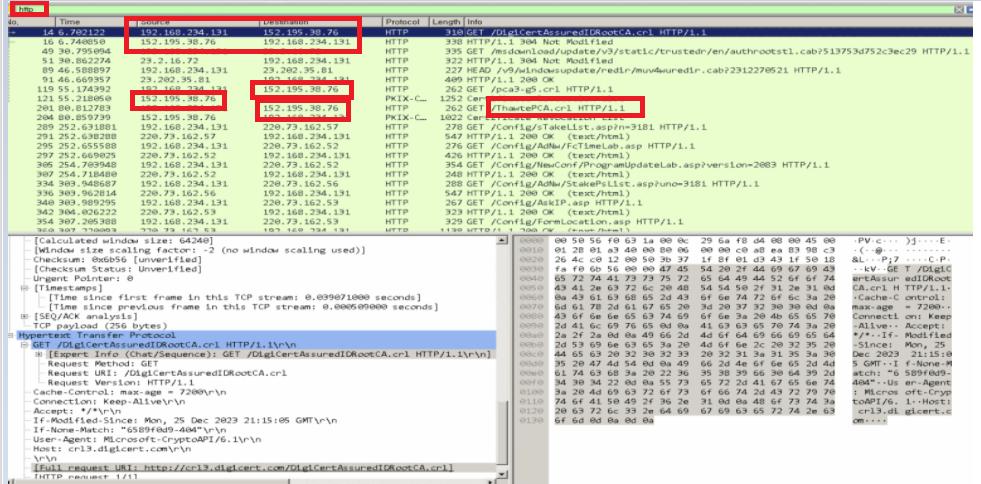
Task: Select the Urgent Pointer: 0 line
Action: (x=83, y=278)
